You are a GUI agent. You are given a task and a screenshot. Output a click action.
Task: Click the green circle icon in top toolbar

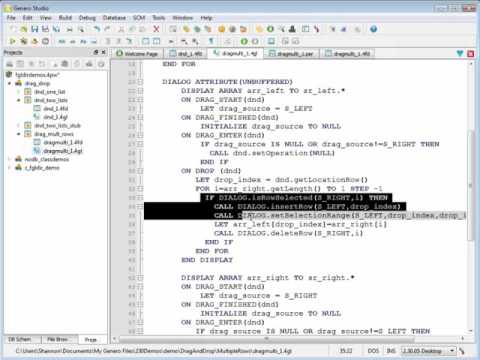(270, 29)
